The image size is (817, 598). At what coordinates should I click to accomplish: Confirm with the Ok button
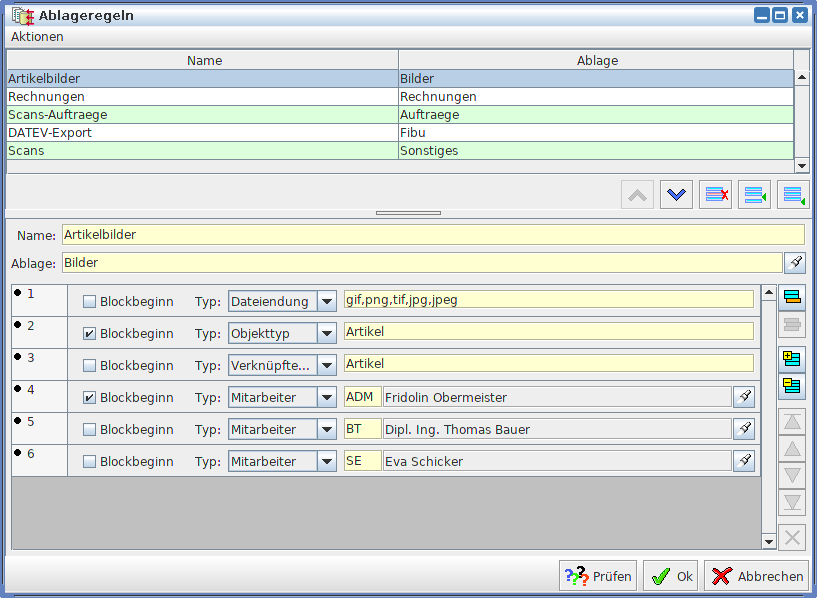click(670, 576)
